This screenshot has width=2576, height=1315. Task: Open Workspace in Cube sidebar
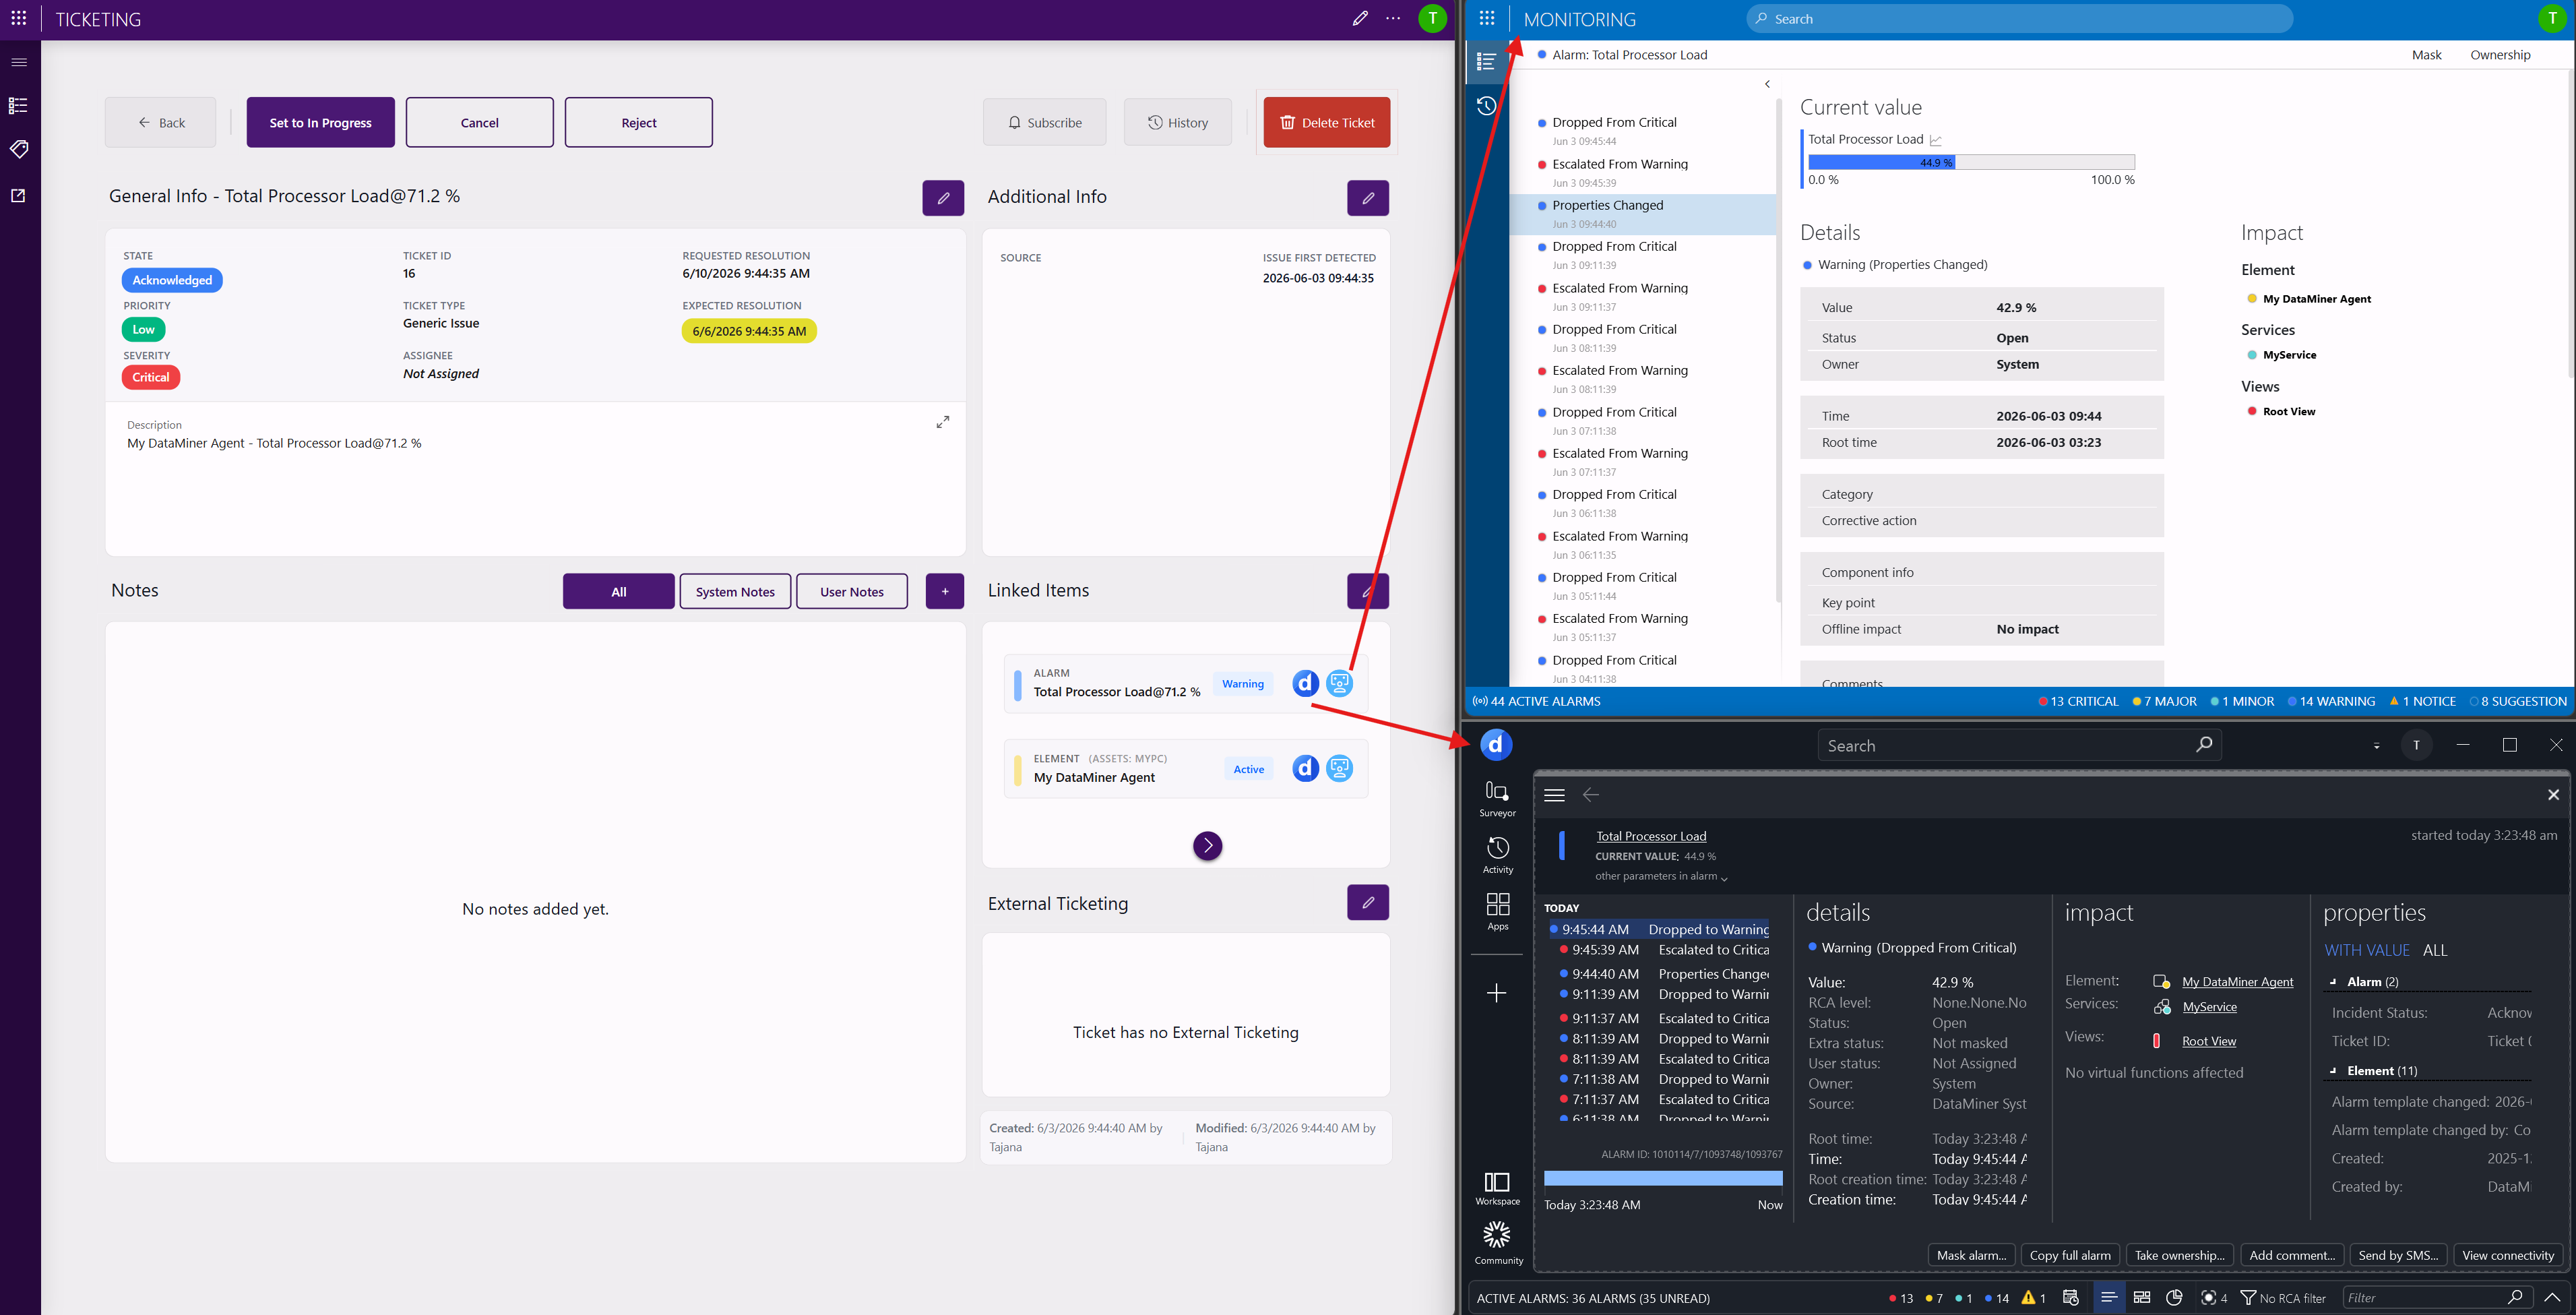1497,1188
